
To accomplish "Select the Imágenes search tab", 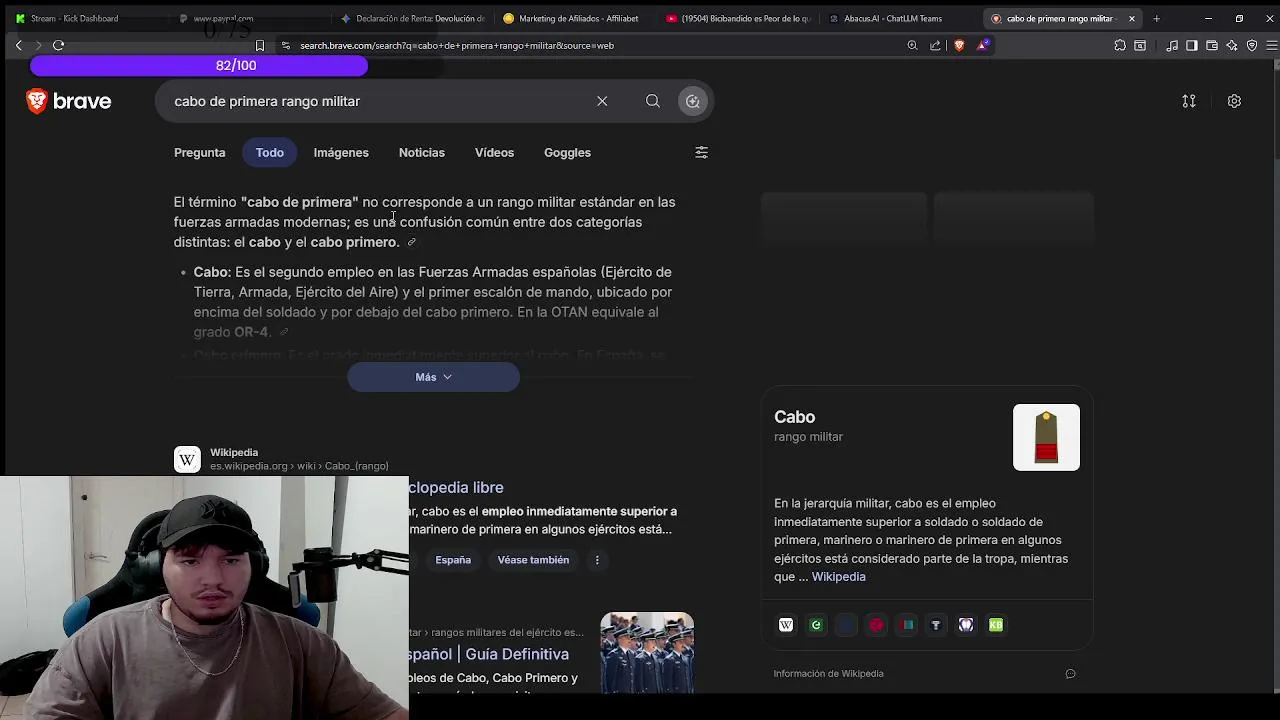I will pos(341,152).
